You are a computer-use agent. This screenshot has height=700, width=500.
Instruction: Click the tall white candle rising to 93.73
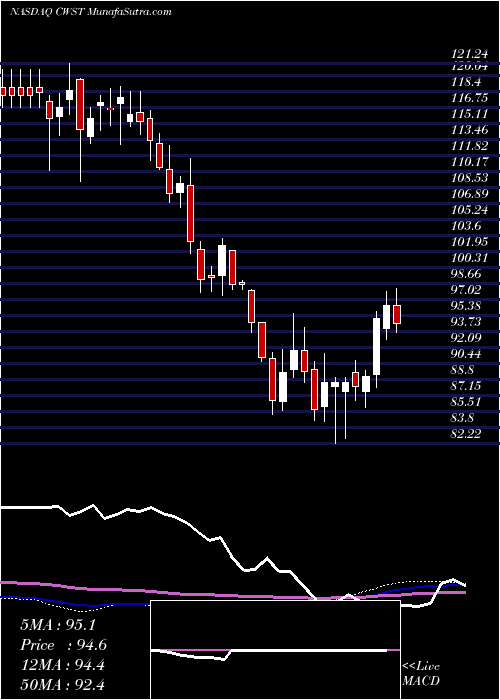(x=377, y=346)
